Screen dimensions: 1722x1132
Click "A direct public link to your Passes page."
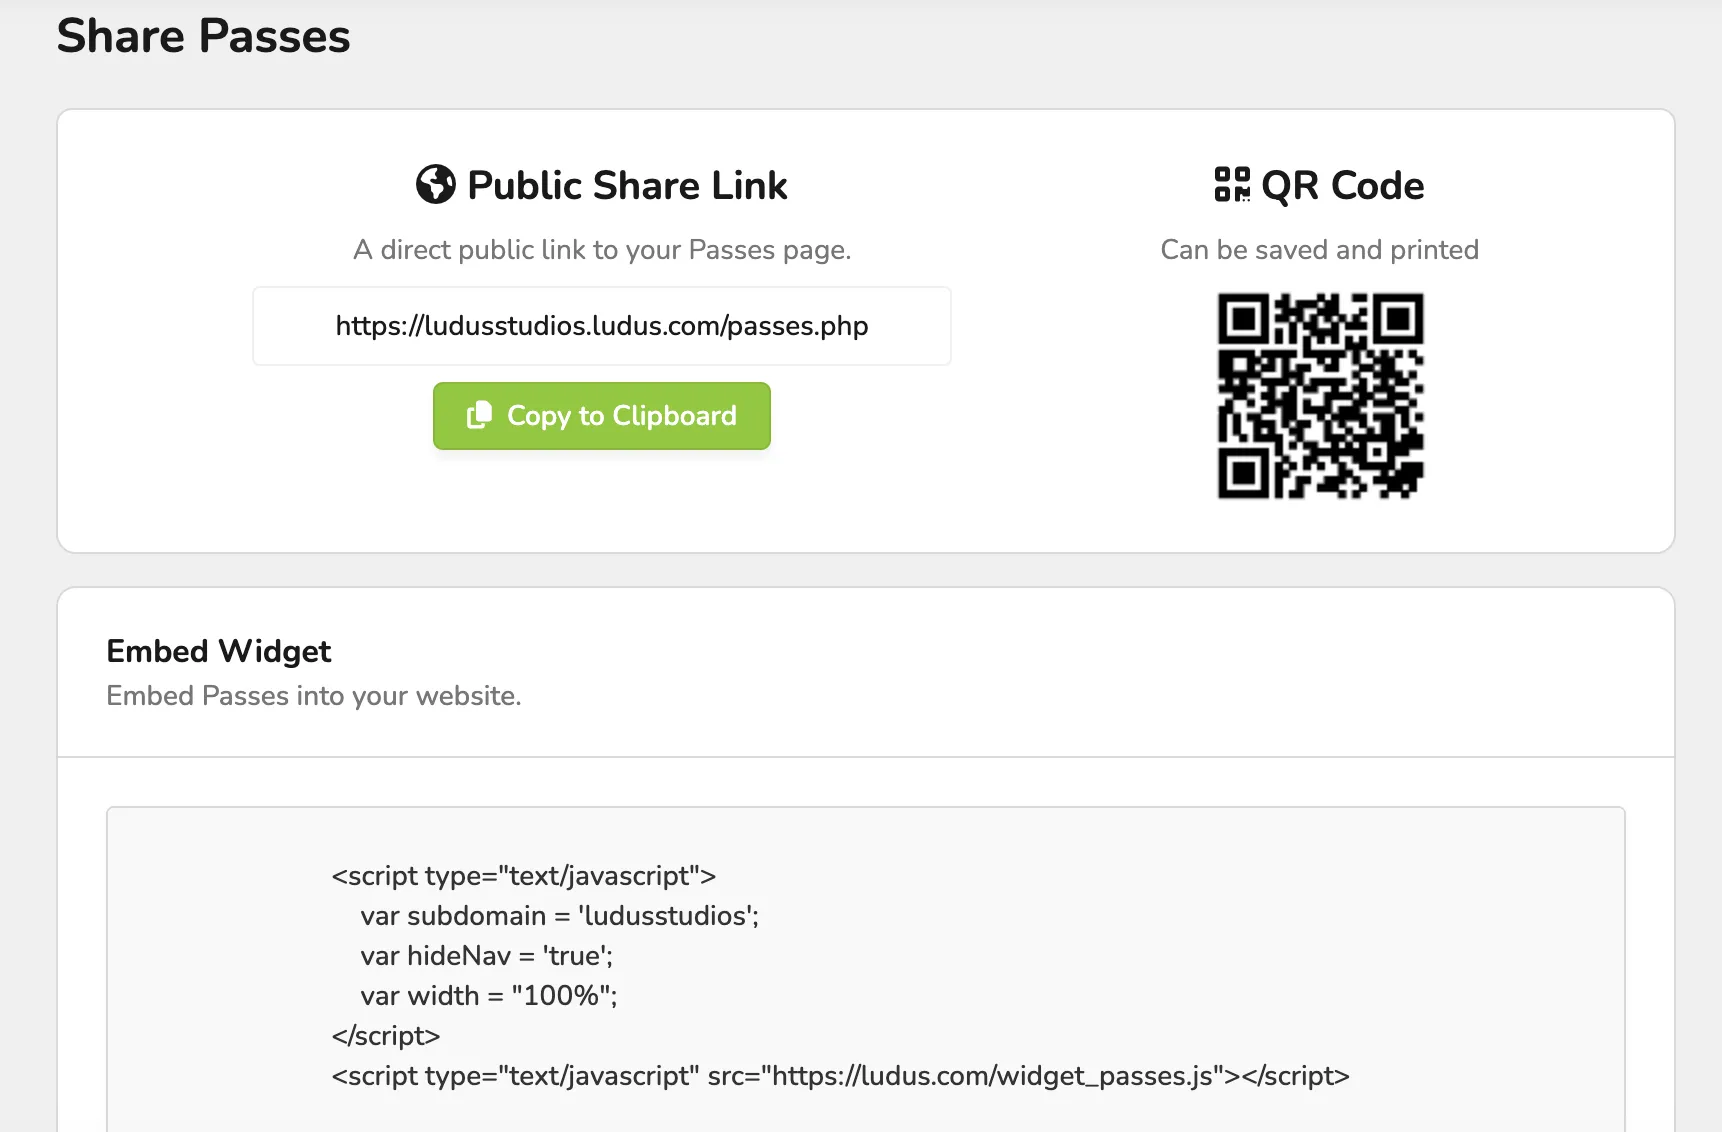602,250
